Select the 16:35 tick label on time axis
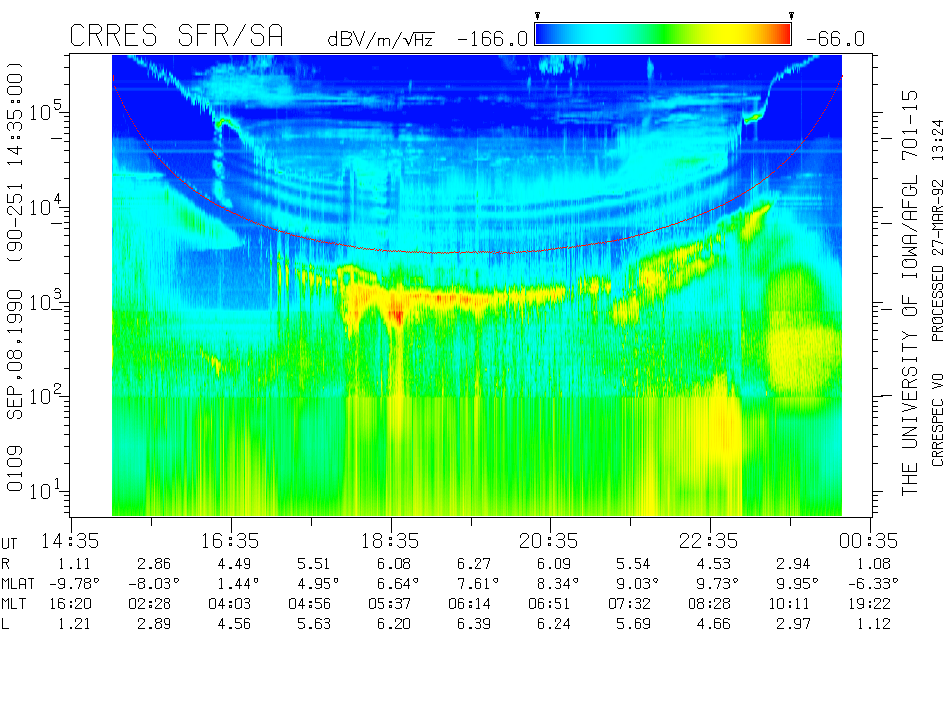The image size is (945, 720). (230, 541)
